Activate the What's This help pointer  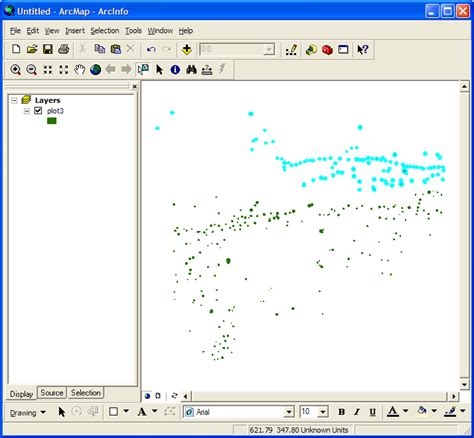pyautogui.click(x=362, y=50)
